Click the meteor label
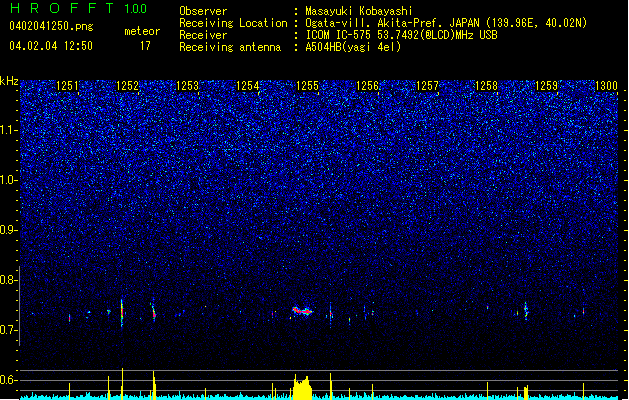The image size is (629, 400). click(142, 31)
